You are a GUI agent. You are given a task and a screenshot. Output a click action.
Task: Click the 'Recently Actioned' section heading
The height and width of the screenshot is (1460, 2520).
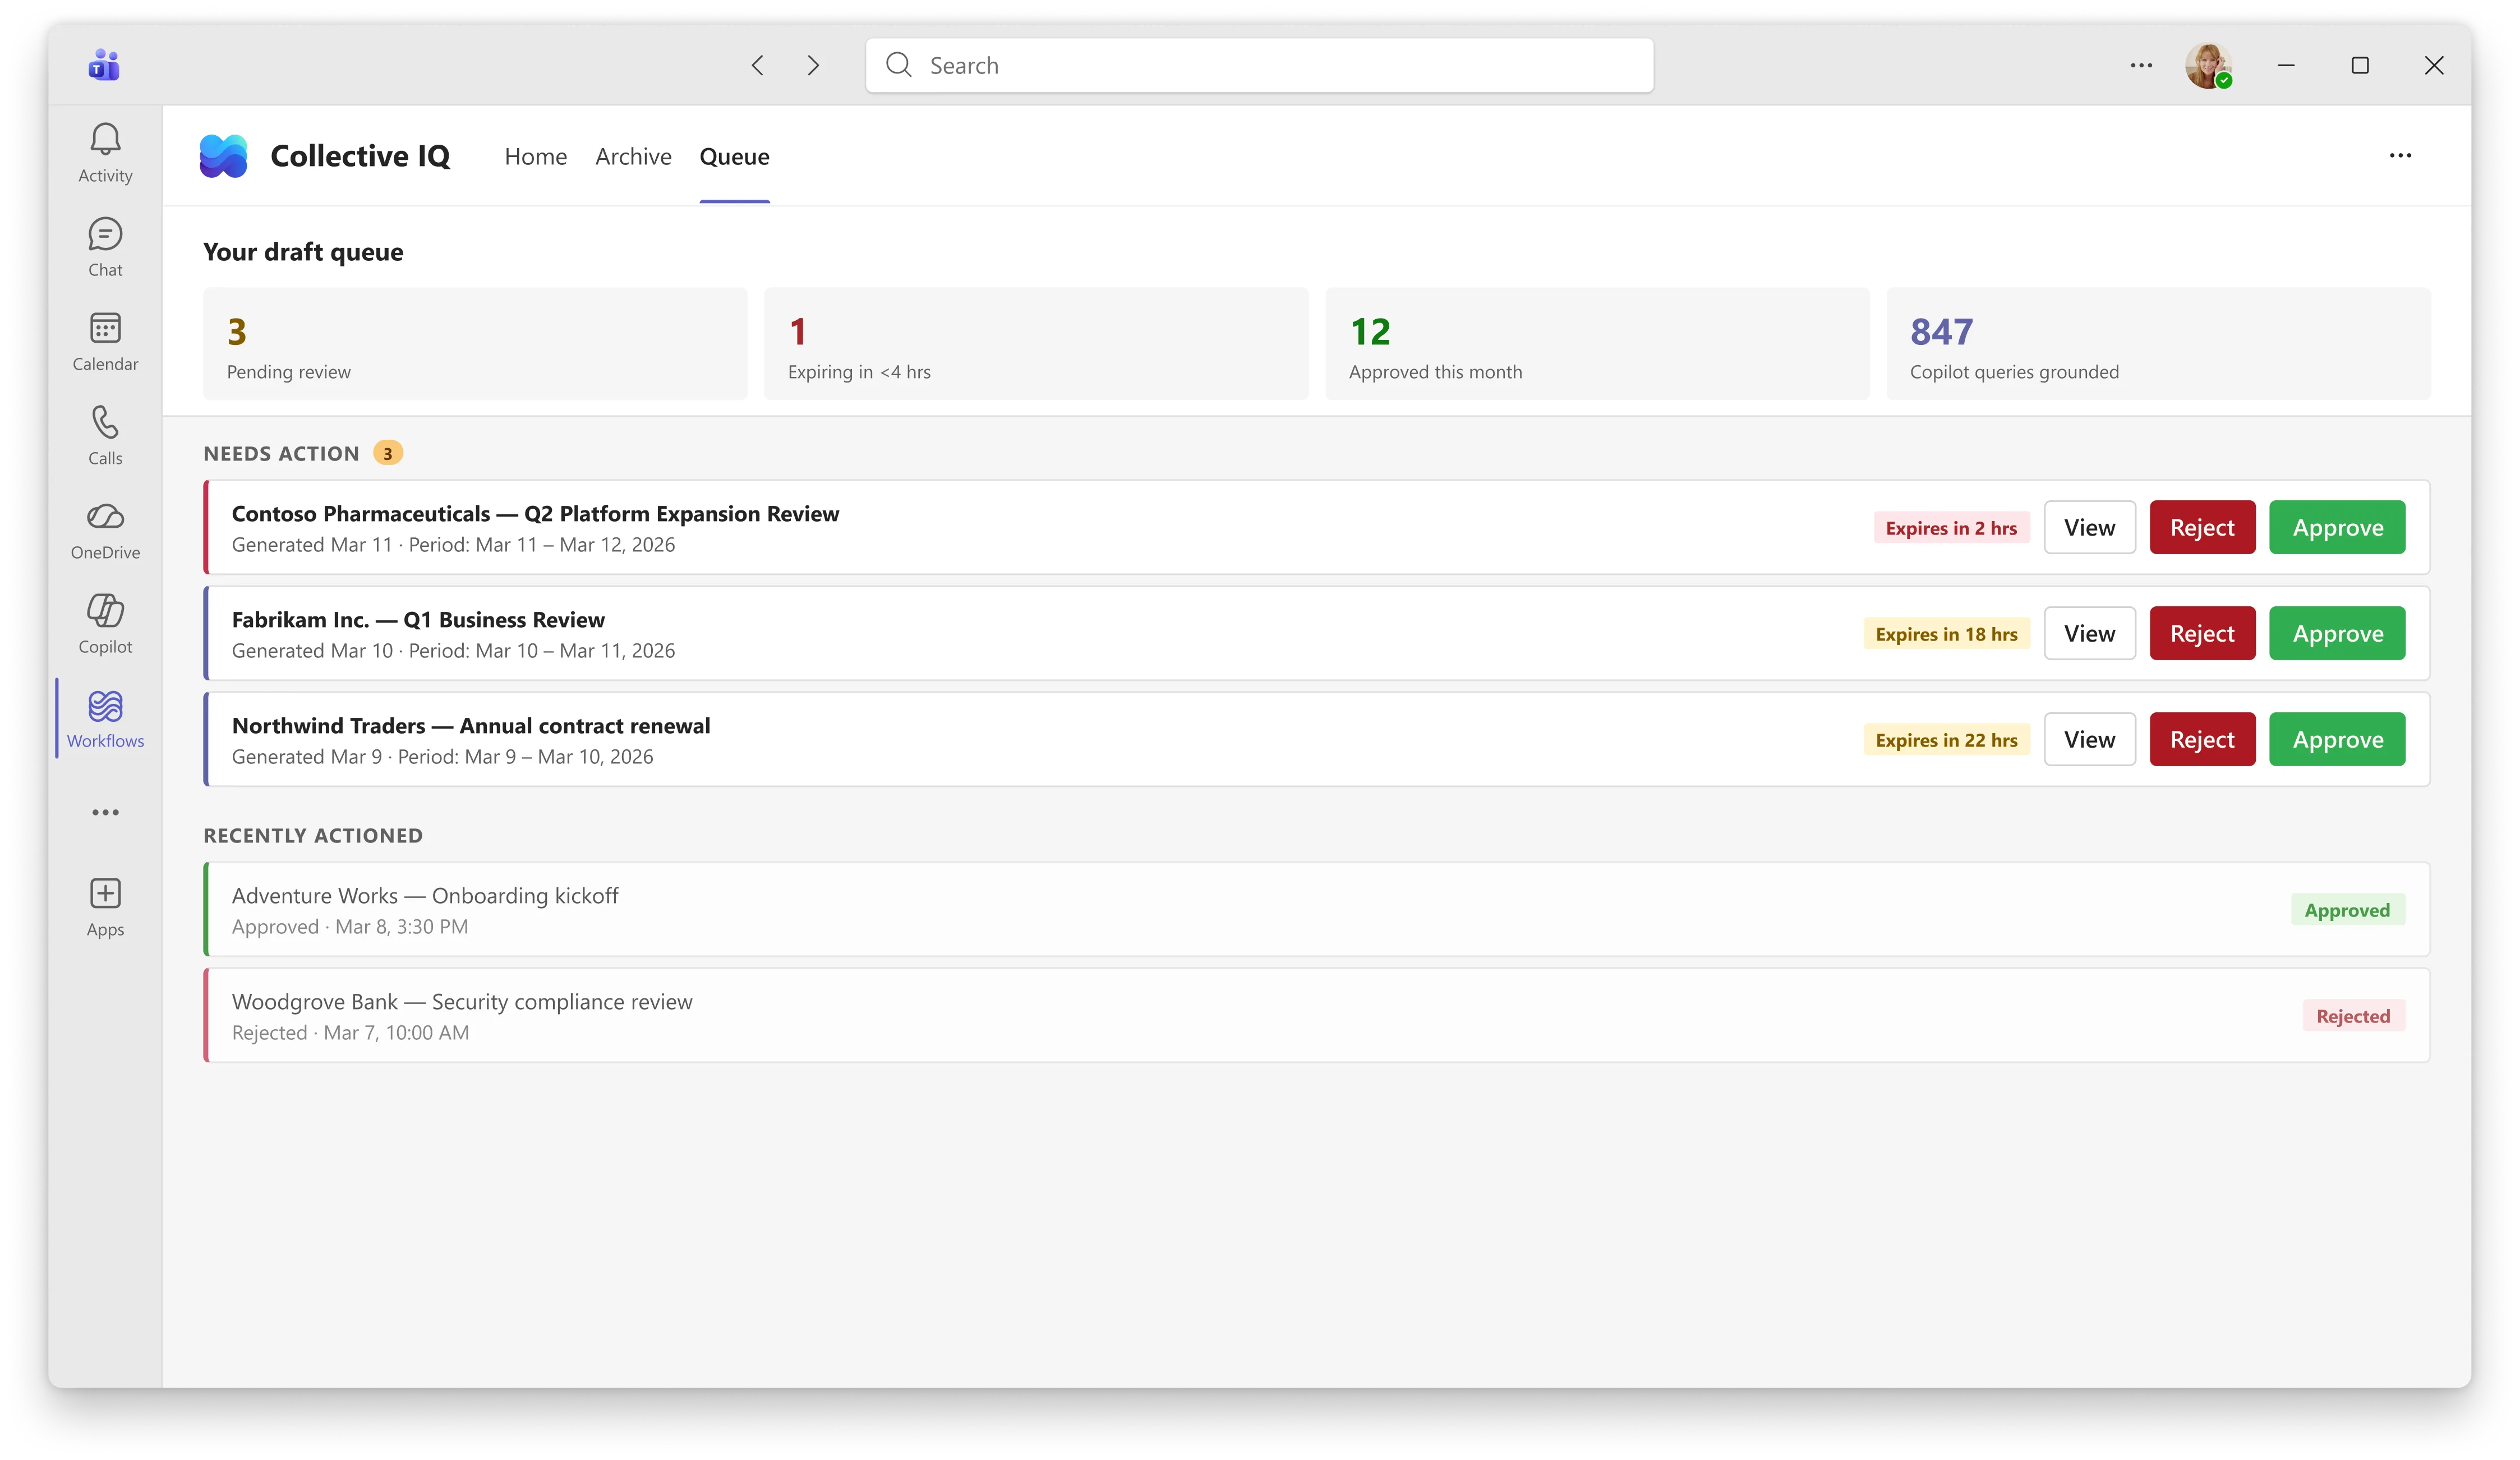313,836
